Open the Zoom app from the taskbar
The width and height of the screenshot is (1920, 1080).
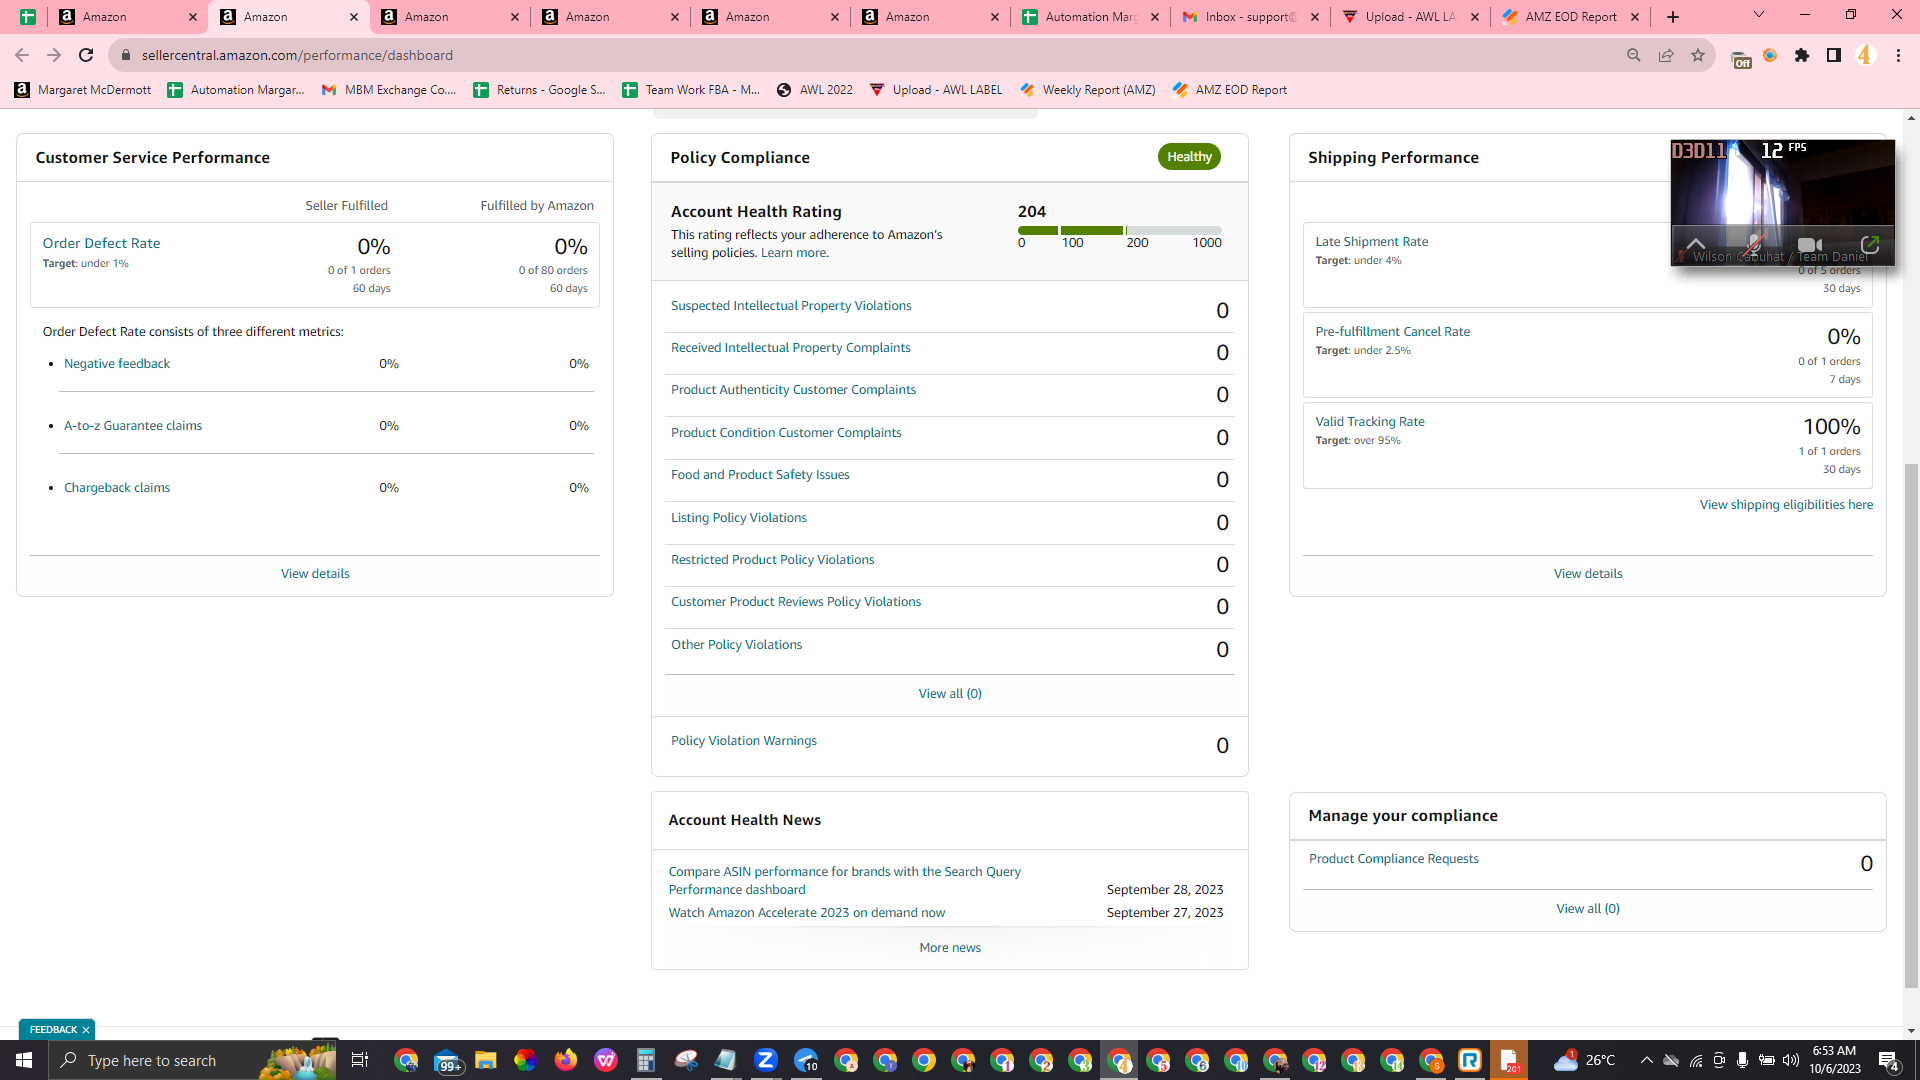pyautogui.click(x=766, y=1060)
